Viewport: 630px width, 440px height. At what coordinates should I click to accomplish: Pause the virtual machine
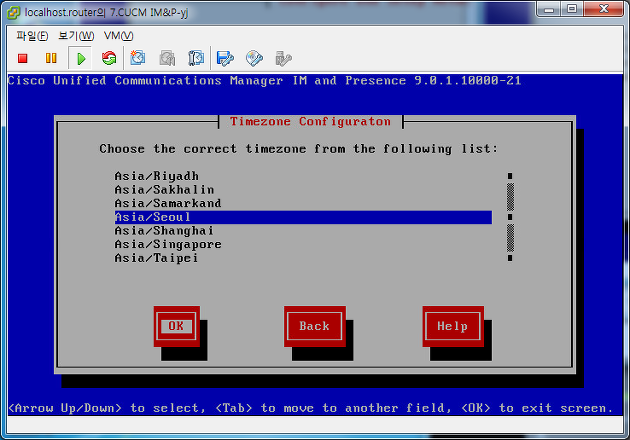point(51,58)
